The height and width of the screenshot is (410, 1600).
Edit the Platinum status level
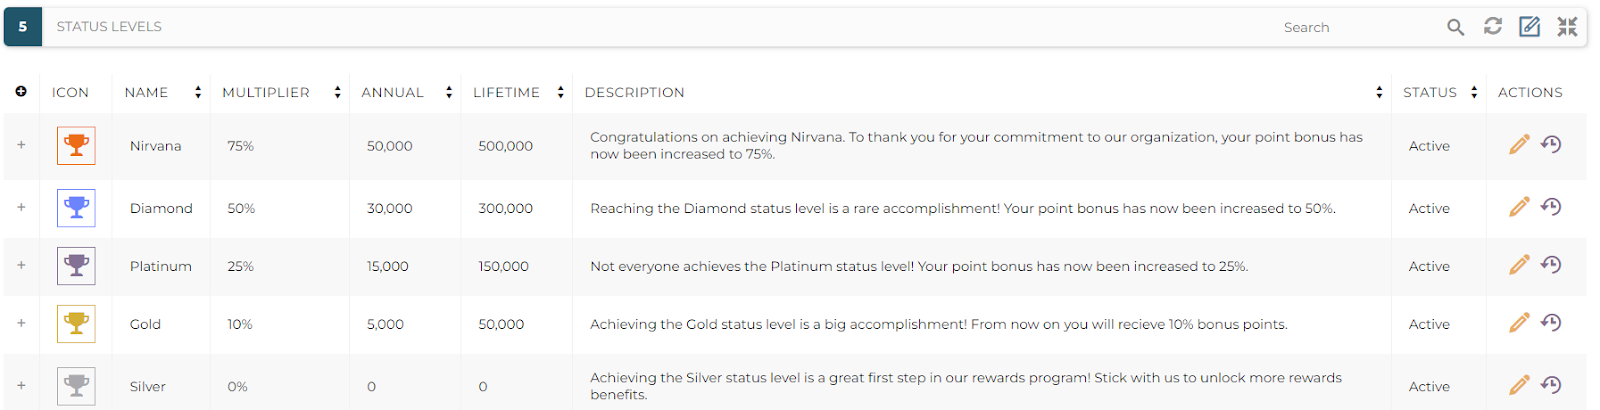(x=1519, y=265)
